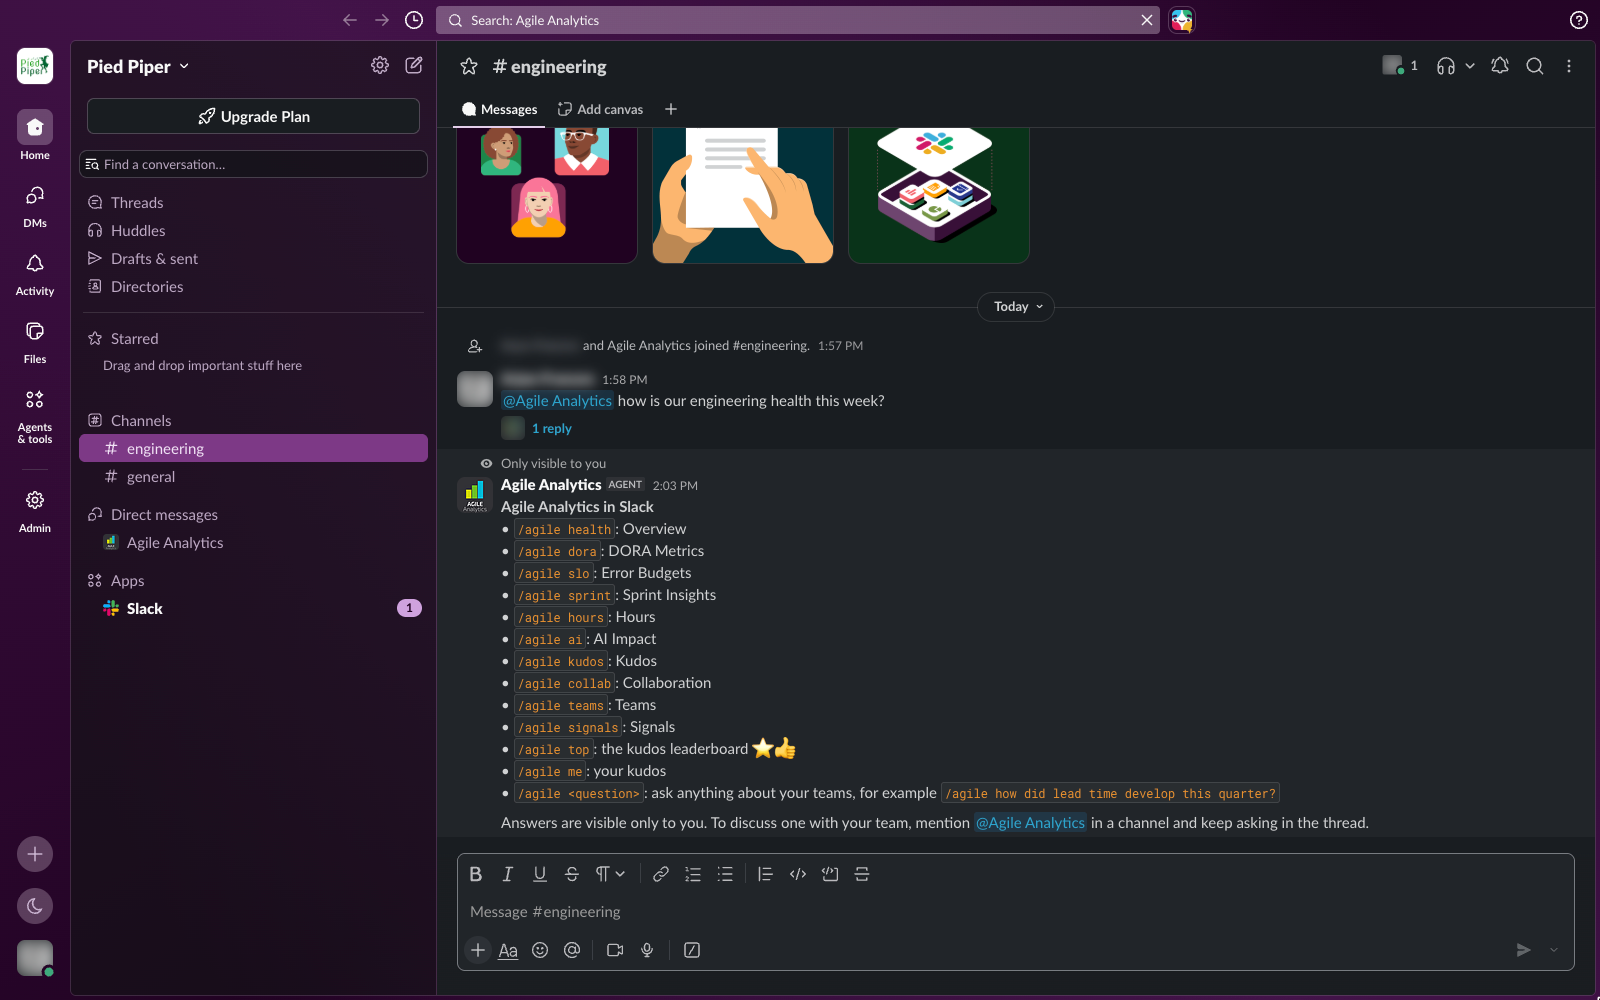Open schedule send options arrow
This screenshot has width=1600, height=1000.
(1554, 950)
